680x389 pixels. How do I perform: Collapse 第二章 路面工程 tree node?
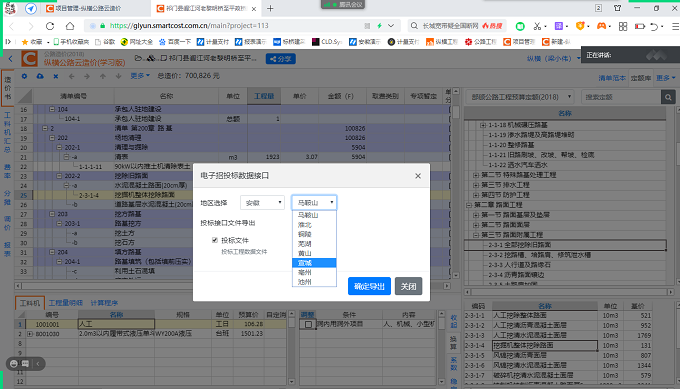pos(469,205)
